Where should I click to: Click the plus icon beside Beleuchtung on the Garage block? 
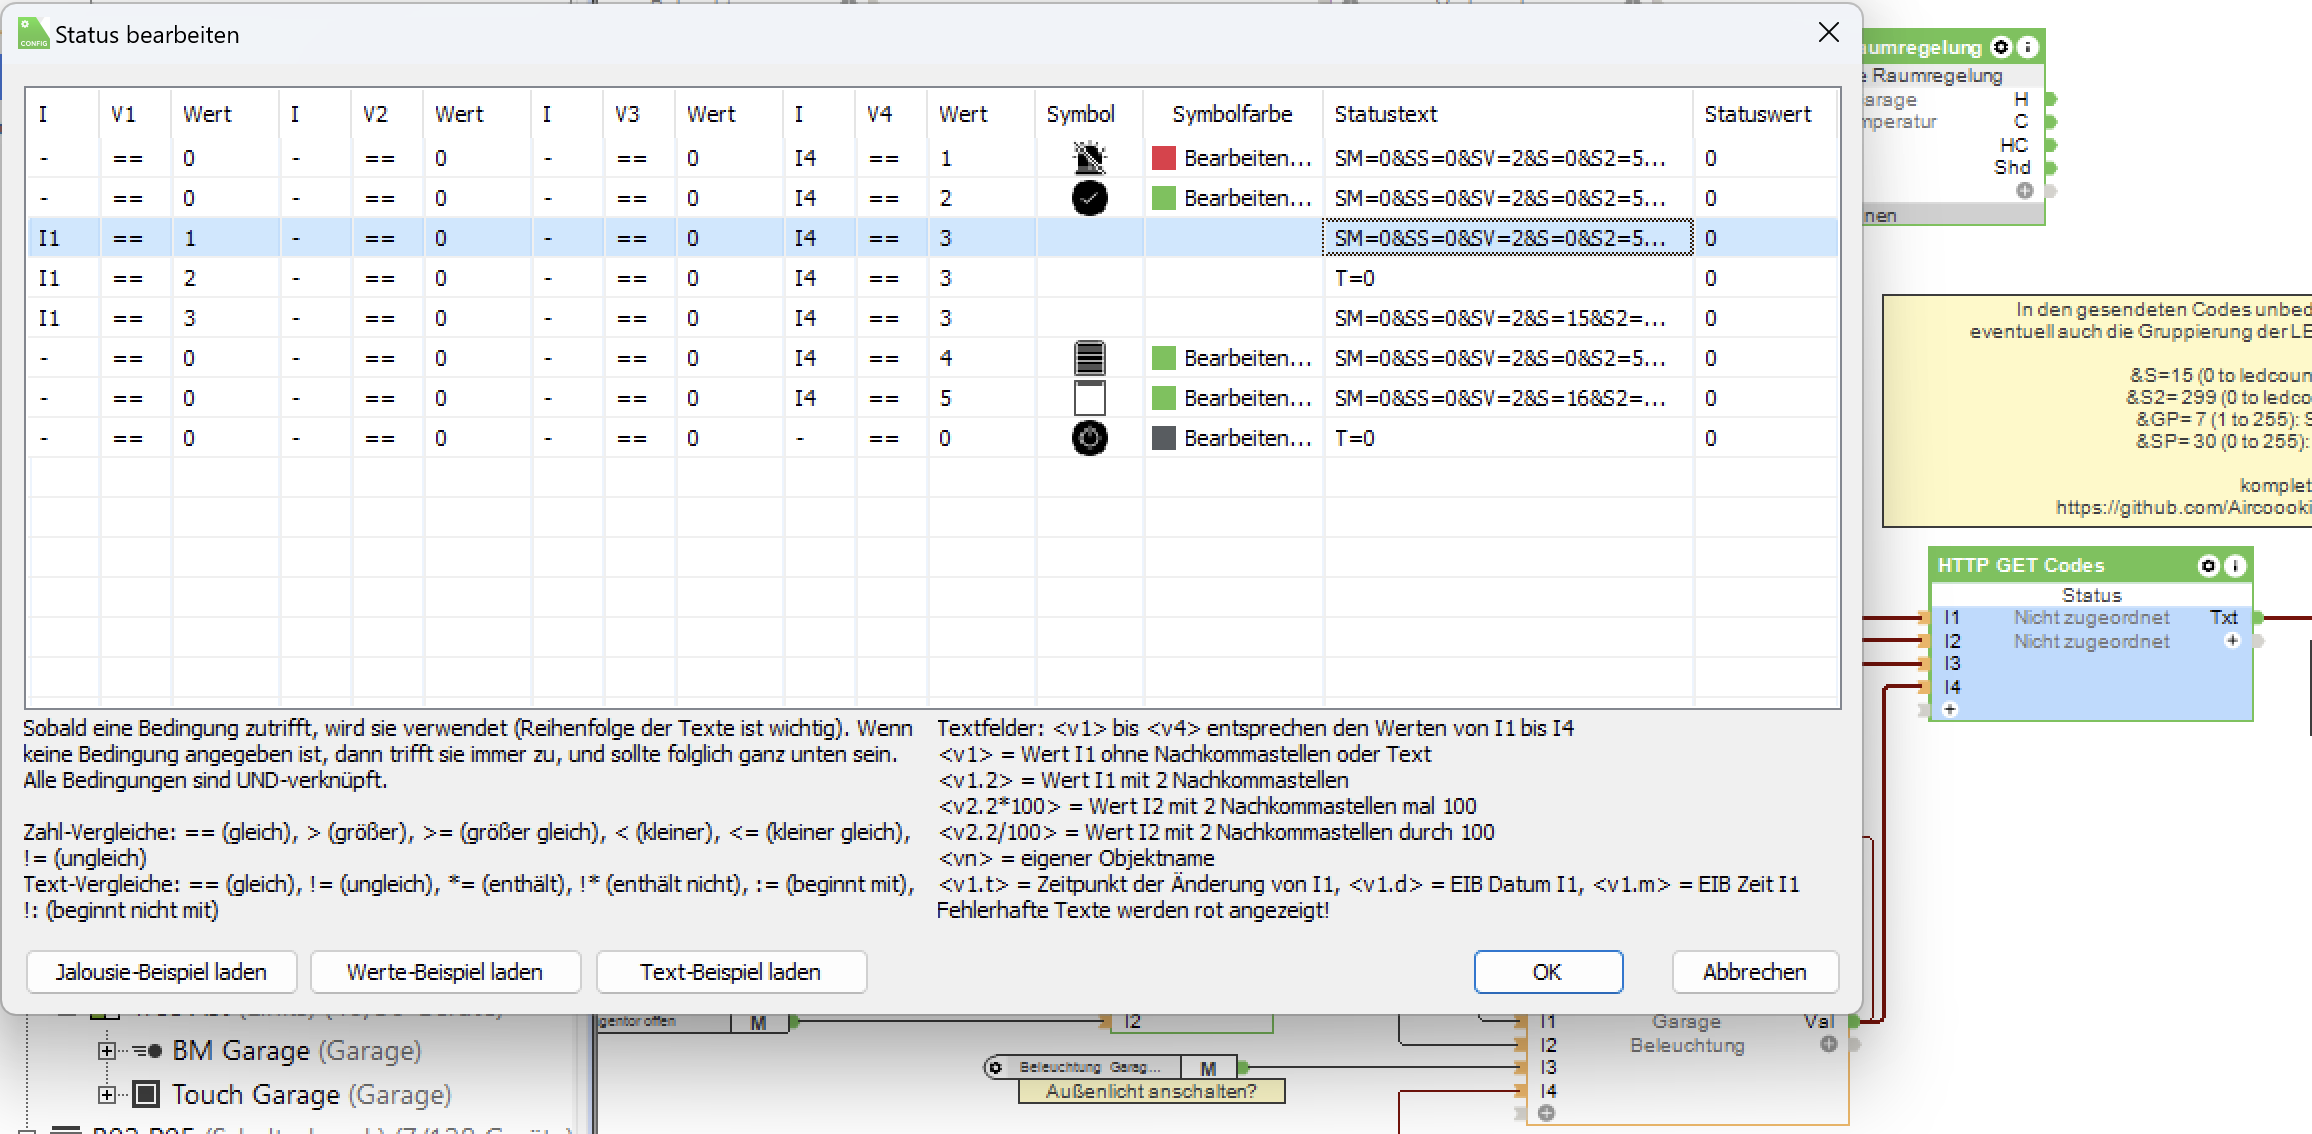1829,1044
